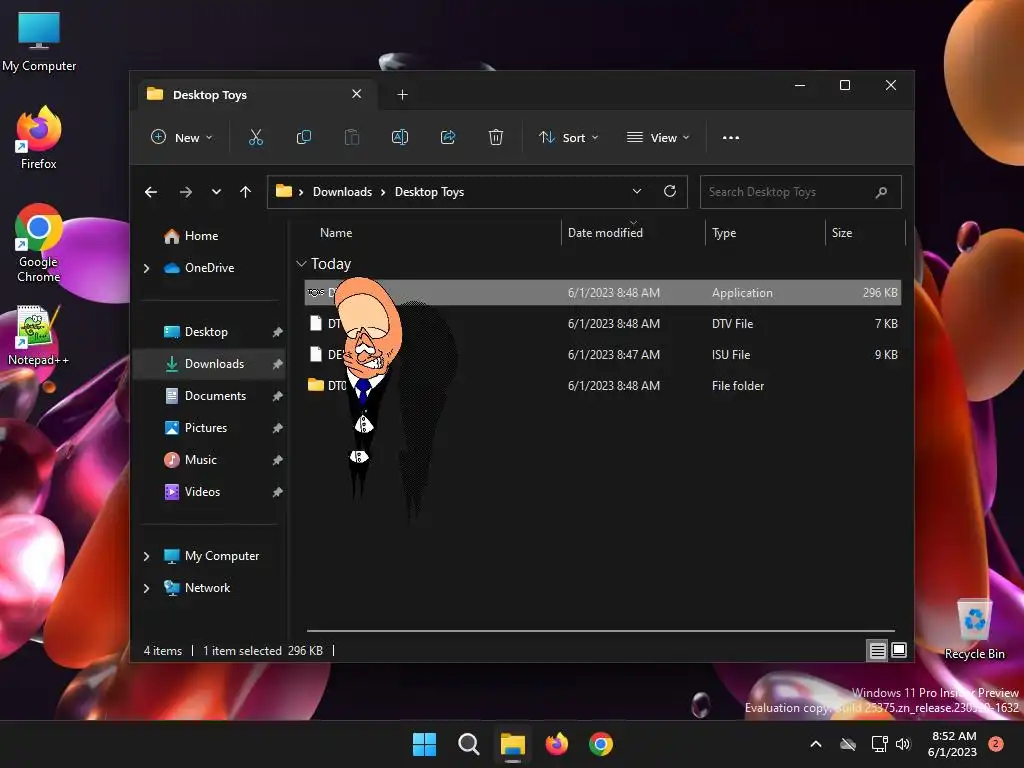Expand Network tree node
The image size is (1024, 768).
click(146, 588)
